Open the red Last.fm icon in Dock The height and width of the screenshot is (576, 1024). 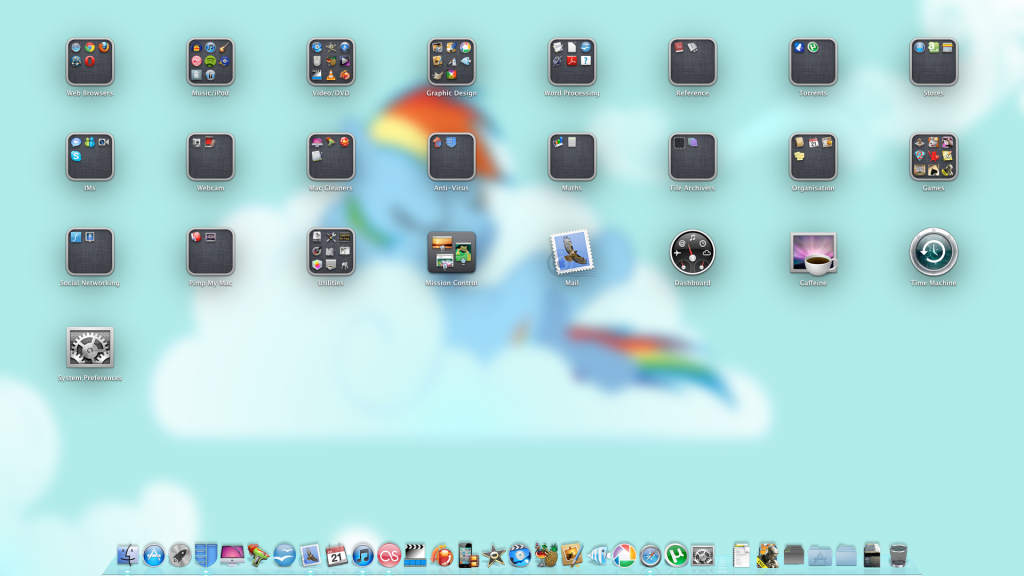click(x=389, y=555)
